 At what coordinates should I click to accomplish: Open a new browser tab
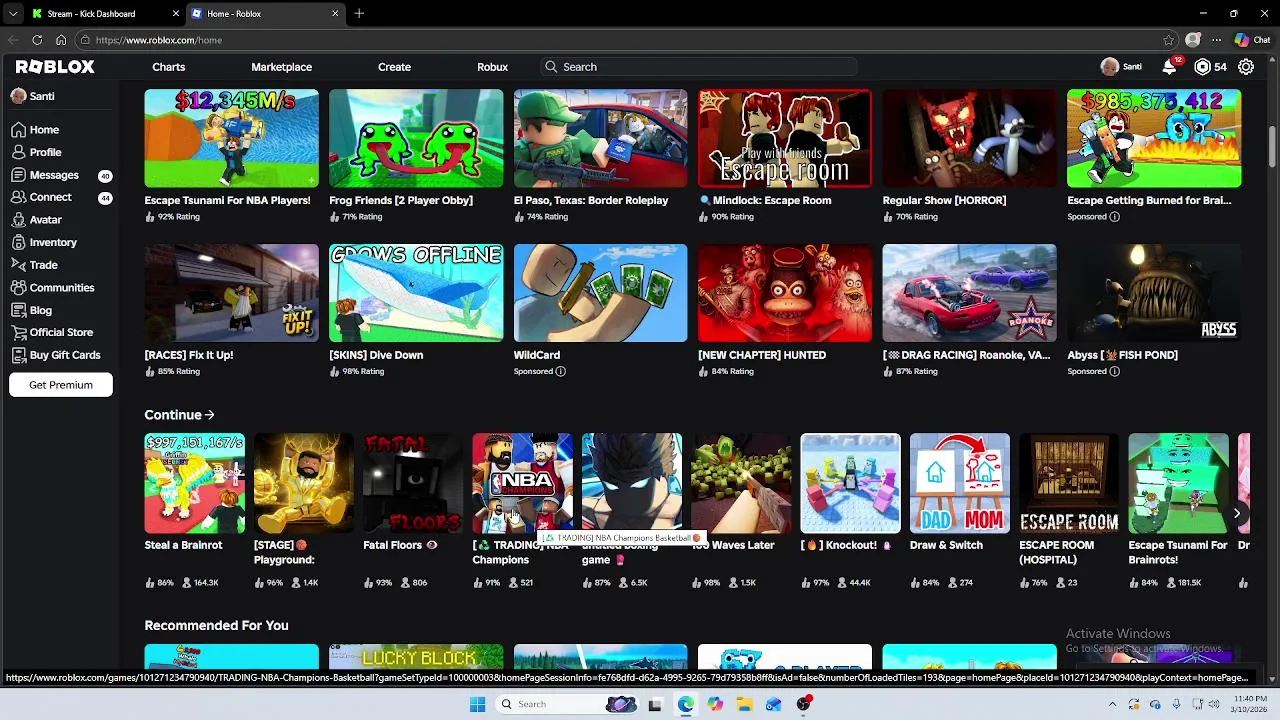[359, 14]
